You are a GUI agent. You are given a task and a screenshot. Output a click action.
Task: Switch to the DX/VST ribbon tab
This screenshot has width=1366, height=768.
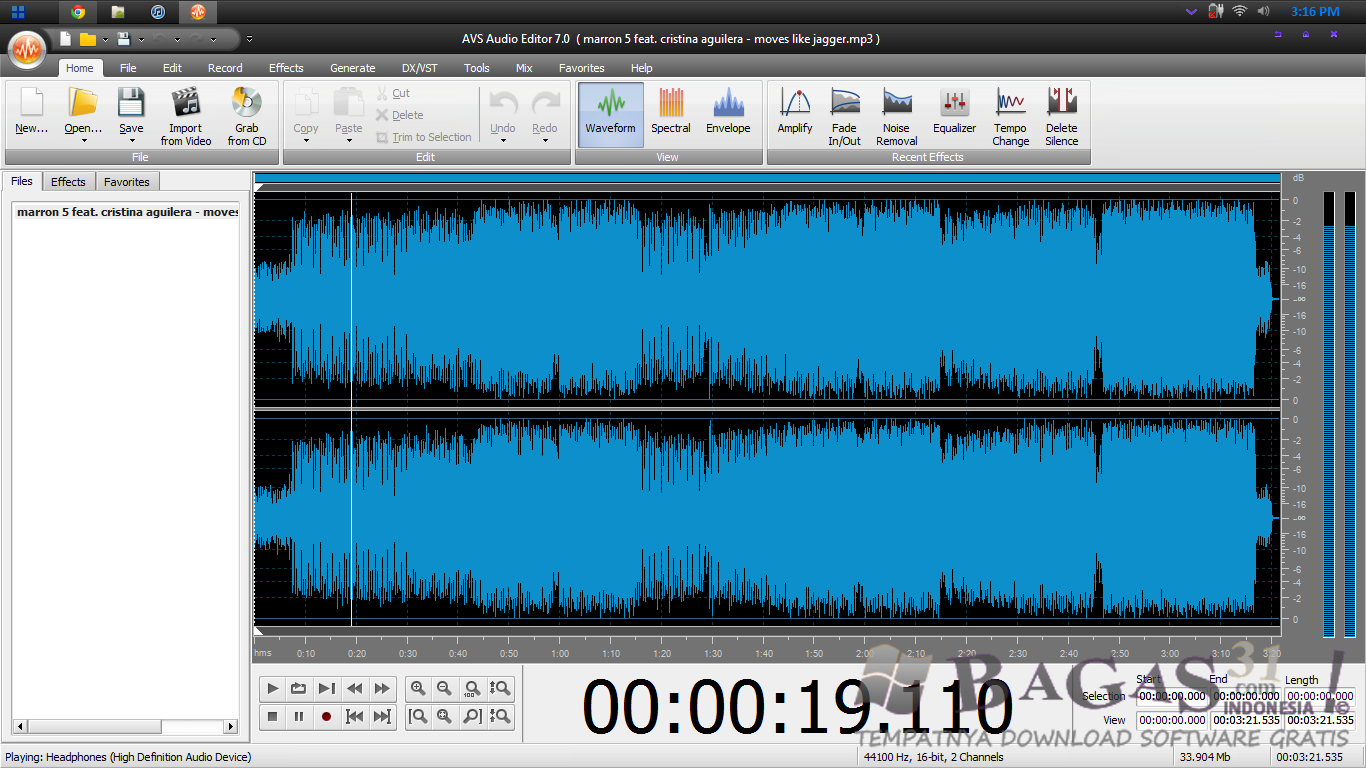(x=420, y=68)
